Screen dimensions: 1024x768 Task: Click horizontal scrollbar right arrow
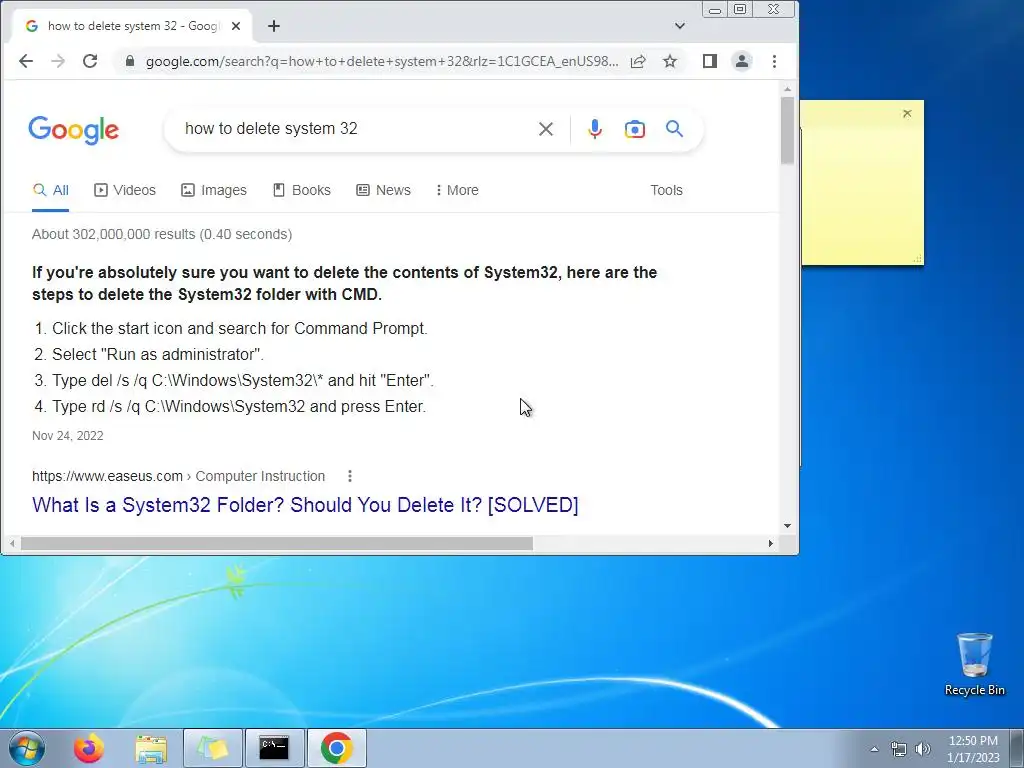771,543
